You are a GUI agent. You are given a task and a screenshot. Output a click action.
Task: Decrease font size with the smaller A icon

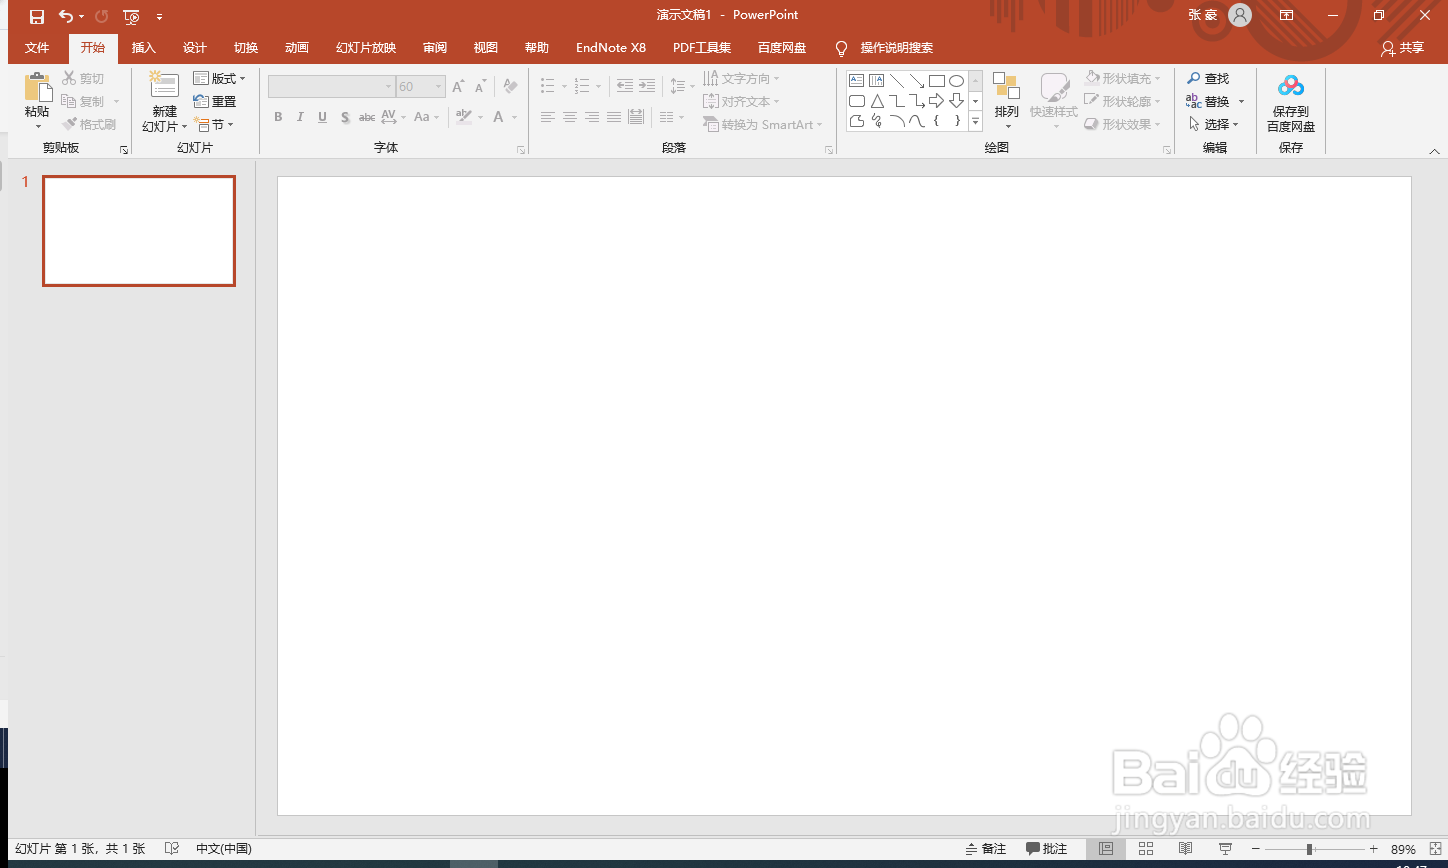click(481, 87)
